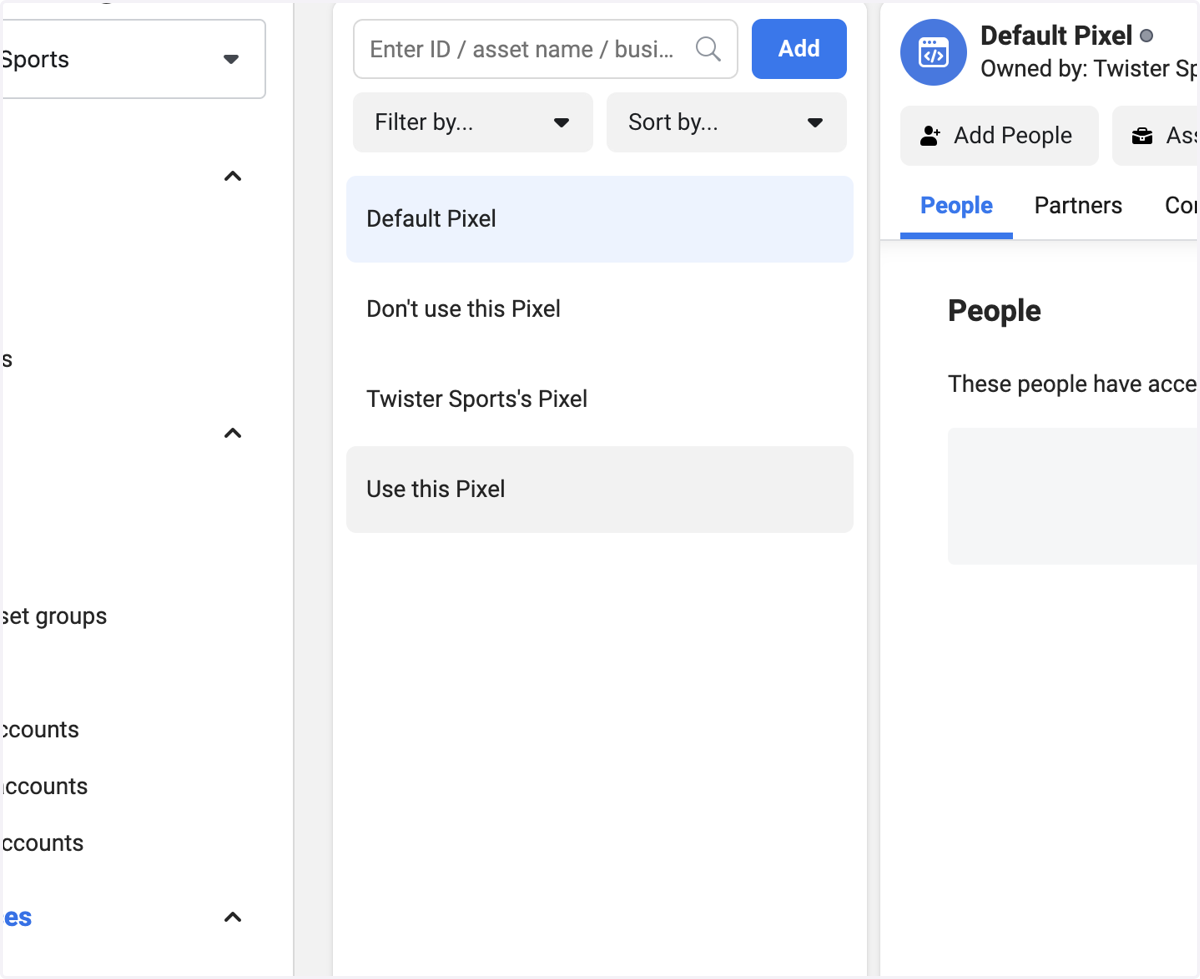Click the 'These people have access' description
1200x979 pixels.
1072,384
